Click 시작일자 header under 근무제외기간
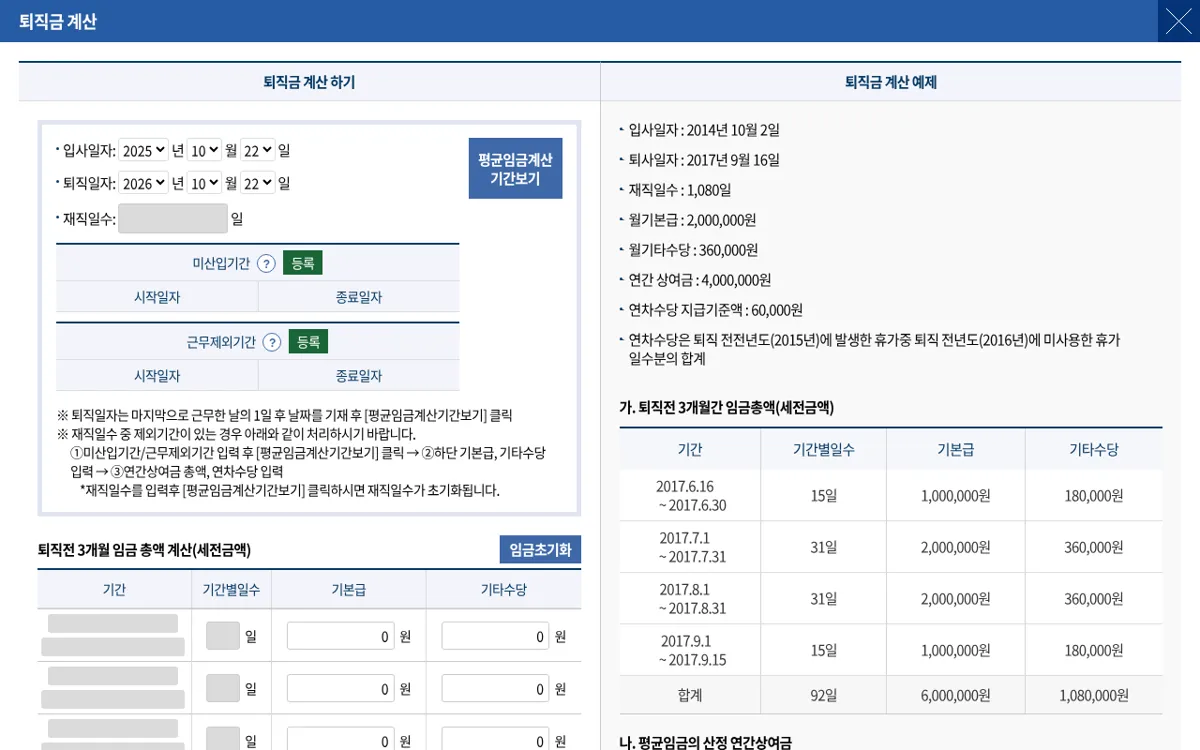This screenshot has width=1200, height=750. pos(157,376)
